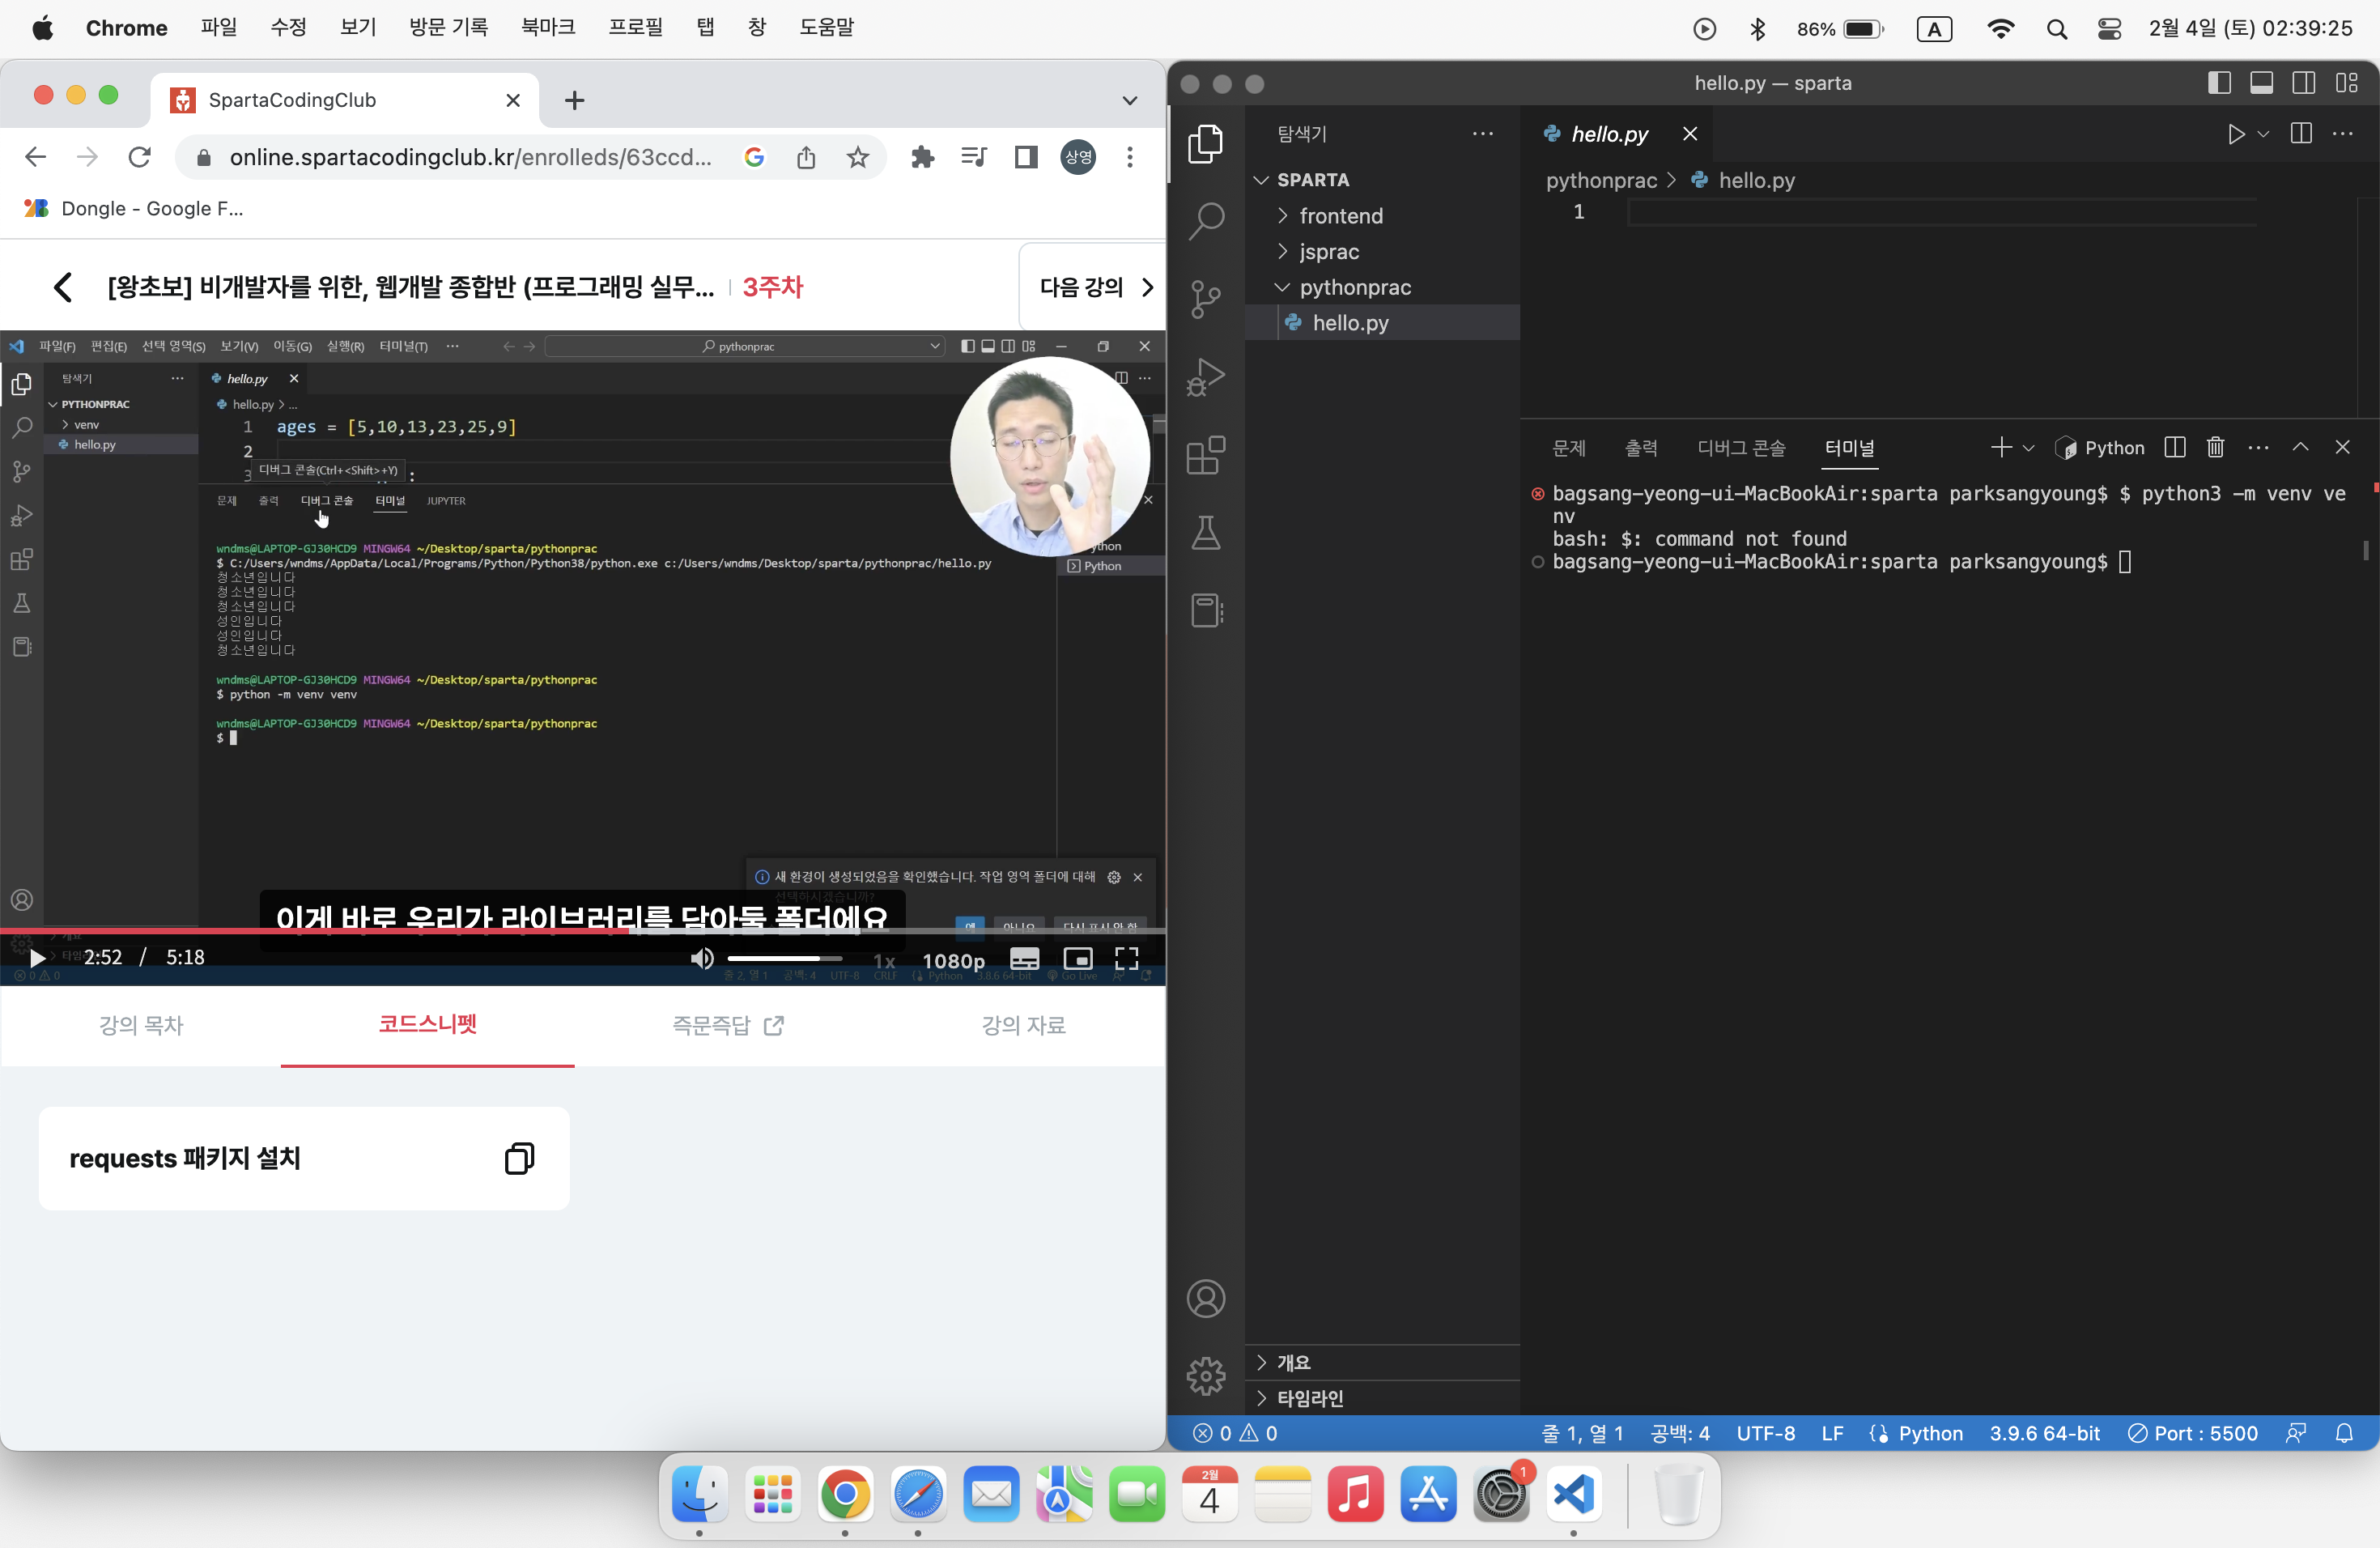Copy the requests 패키지 설치 code snippet
The width and height of the screenshot is (2380, 1548).
[519, 1158]
